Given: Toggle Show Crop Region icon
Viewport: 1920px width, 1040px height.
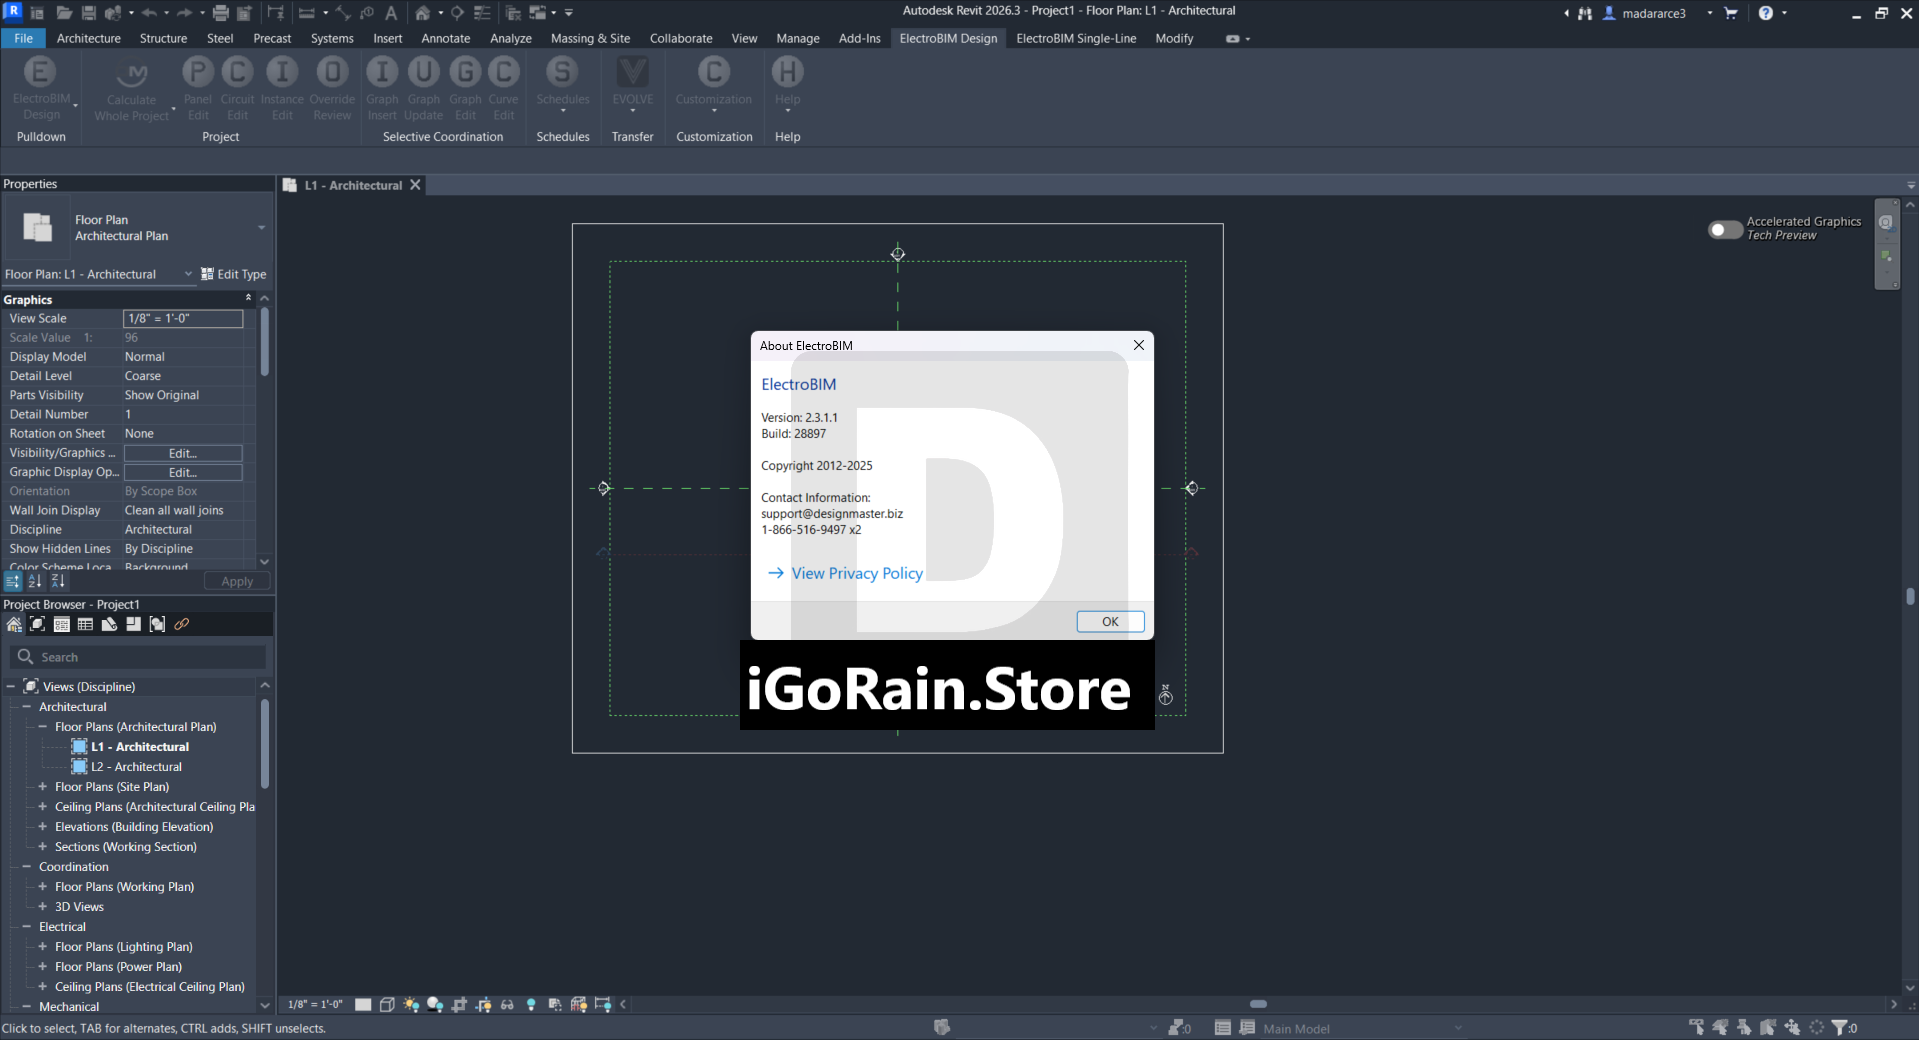Looking at the screenshot, I should click(x=483, y=1004).
